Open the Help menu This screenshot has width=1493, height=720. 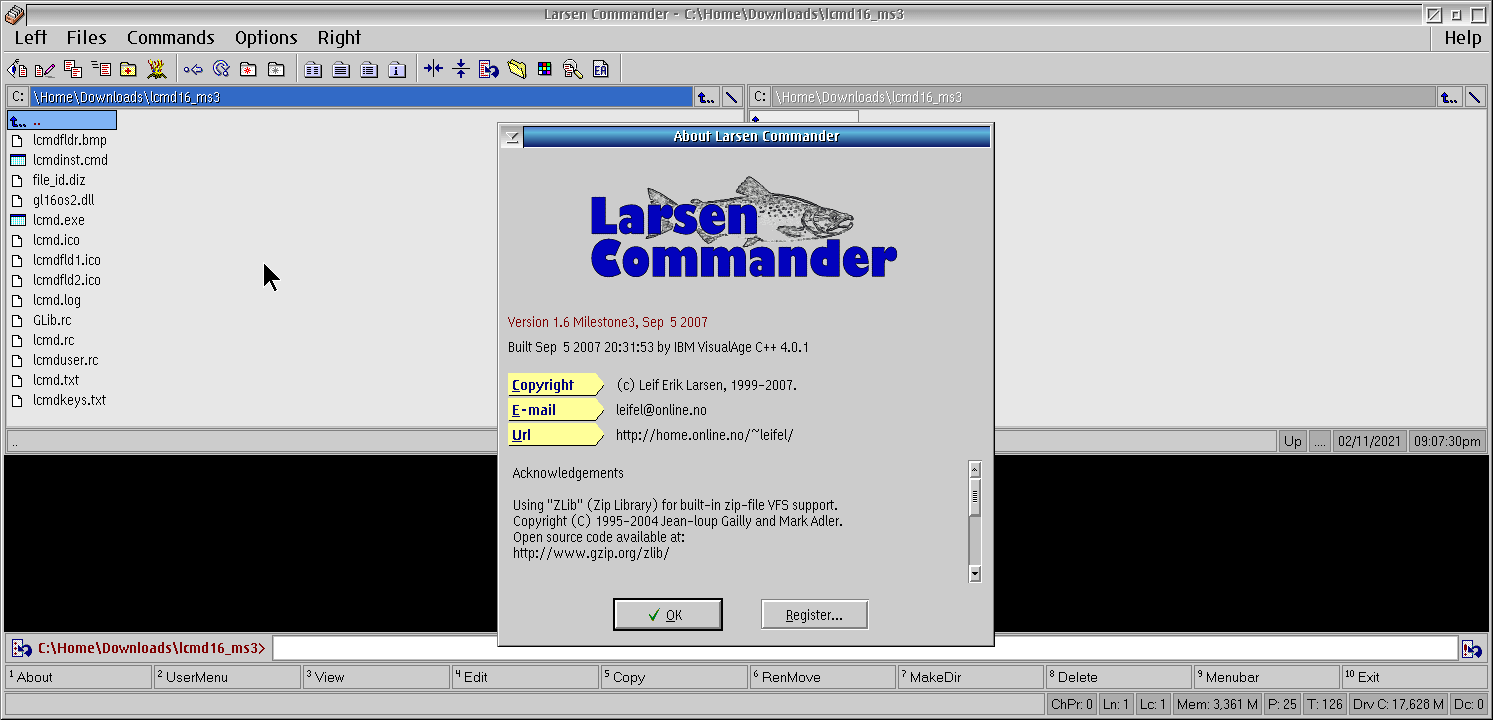coord(1463,38)
